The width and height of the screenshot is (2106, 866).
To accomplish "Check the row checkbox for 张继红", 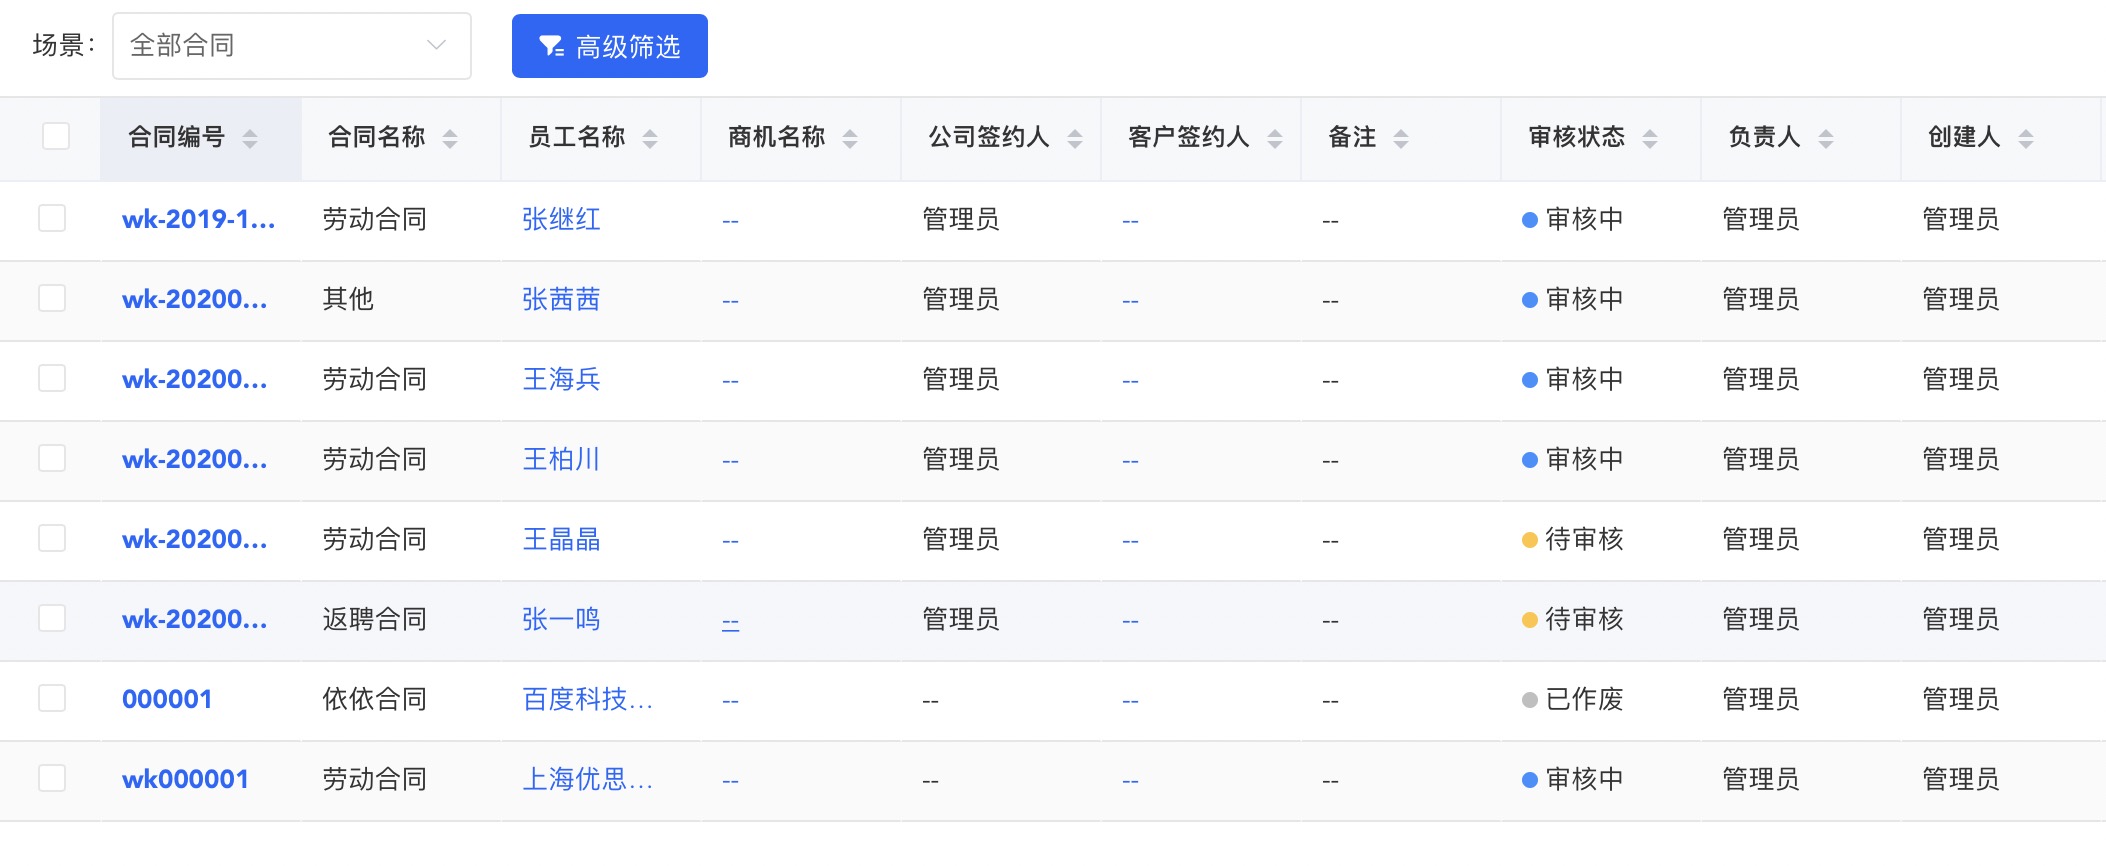I will tap(52, 218).
